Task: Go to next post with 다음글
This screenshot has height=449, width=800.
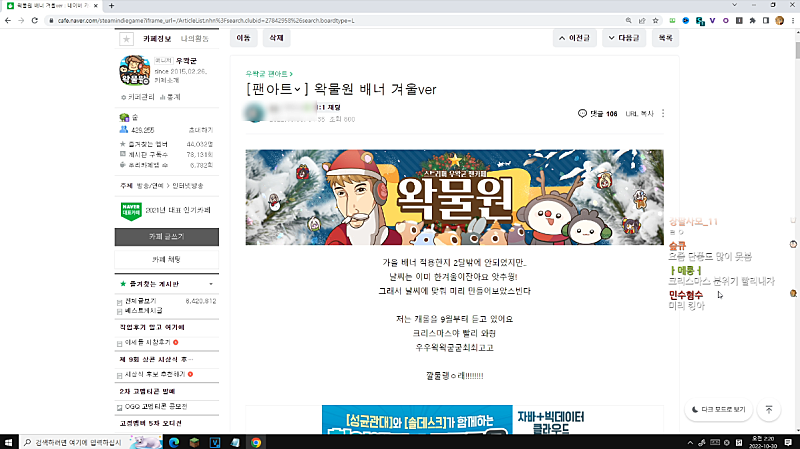Action: tap(623, 38)
